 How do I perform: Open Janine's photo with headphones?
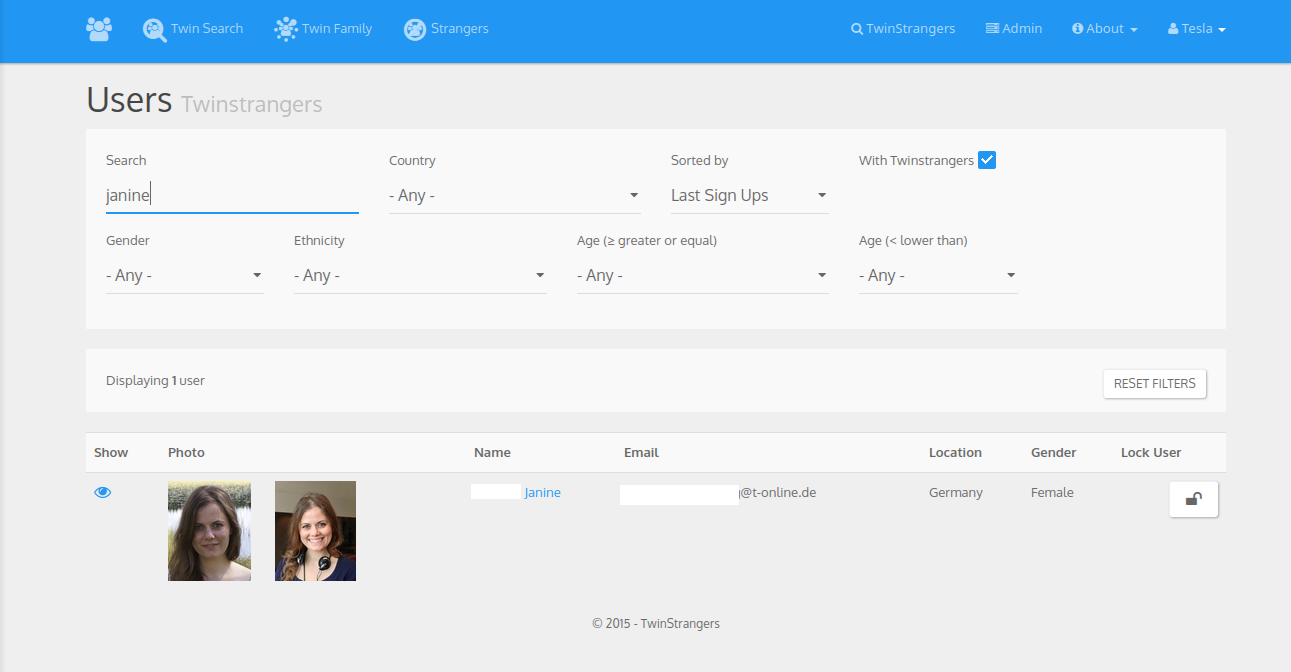[315, 531]
